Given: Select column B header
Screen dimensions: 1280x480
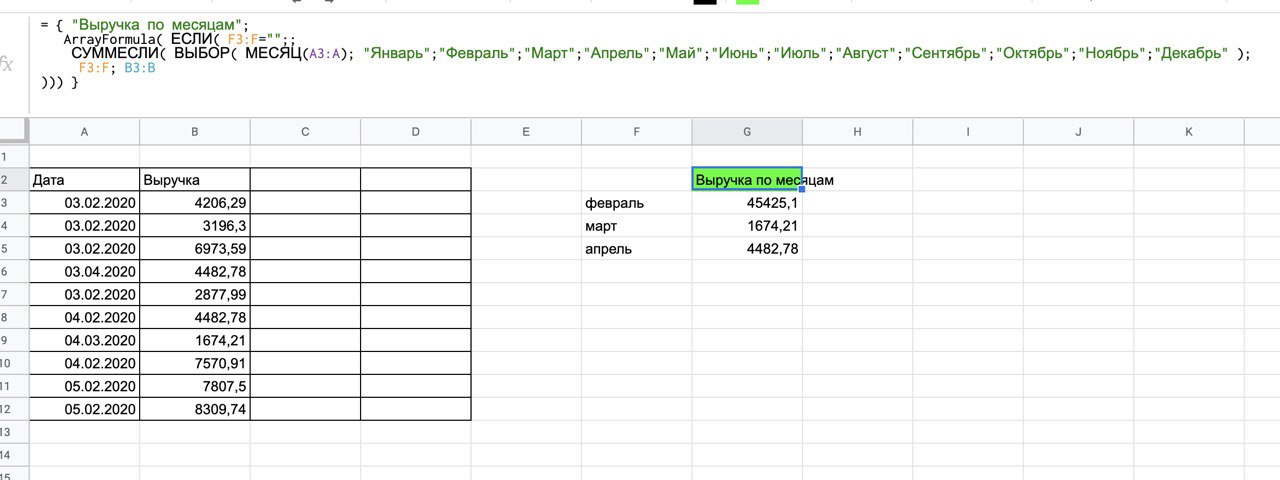Looking at the screenshot, I should pos(195,131).
